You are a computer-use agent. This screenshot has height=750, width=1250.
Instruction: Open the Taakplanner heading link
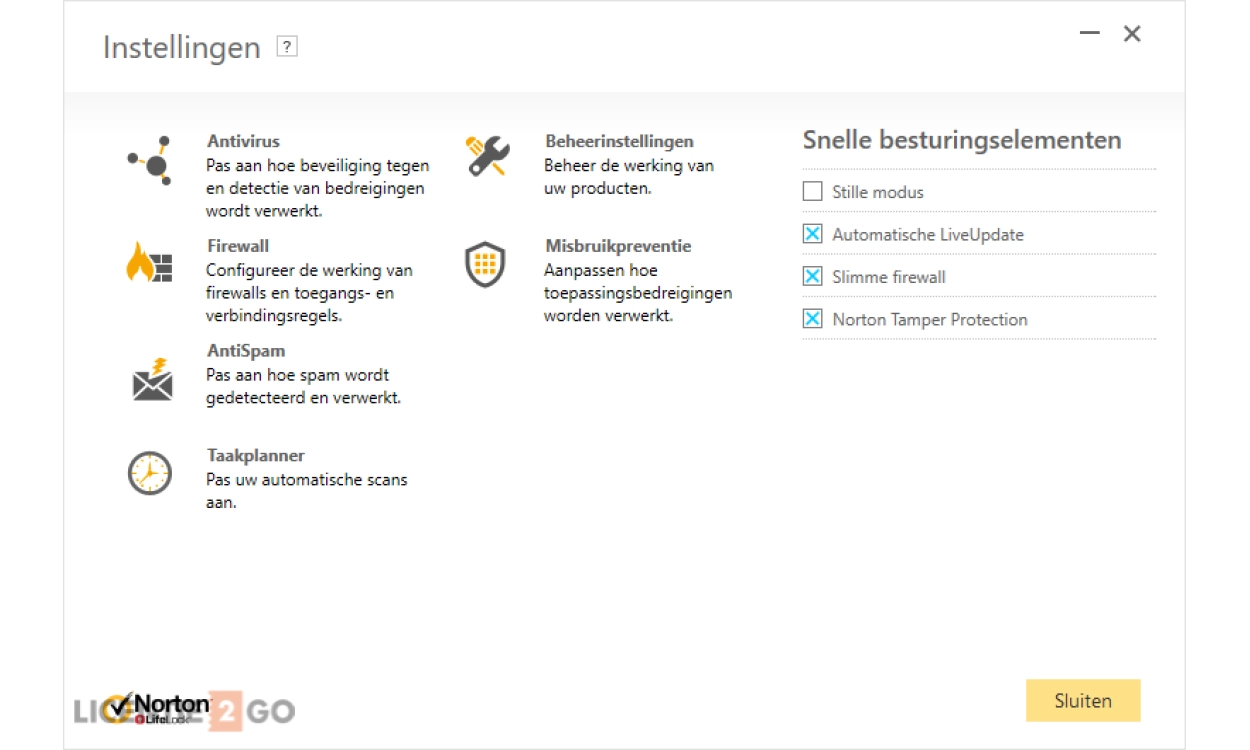[256, 456]
